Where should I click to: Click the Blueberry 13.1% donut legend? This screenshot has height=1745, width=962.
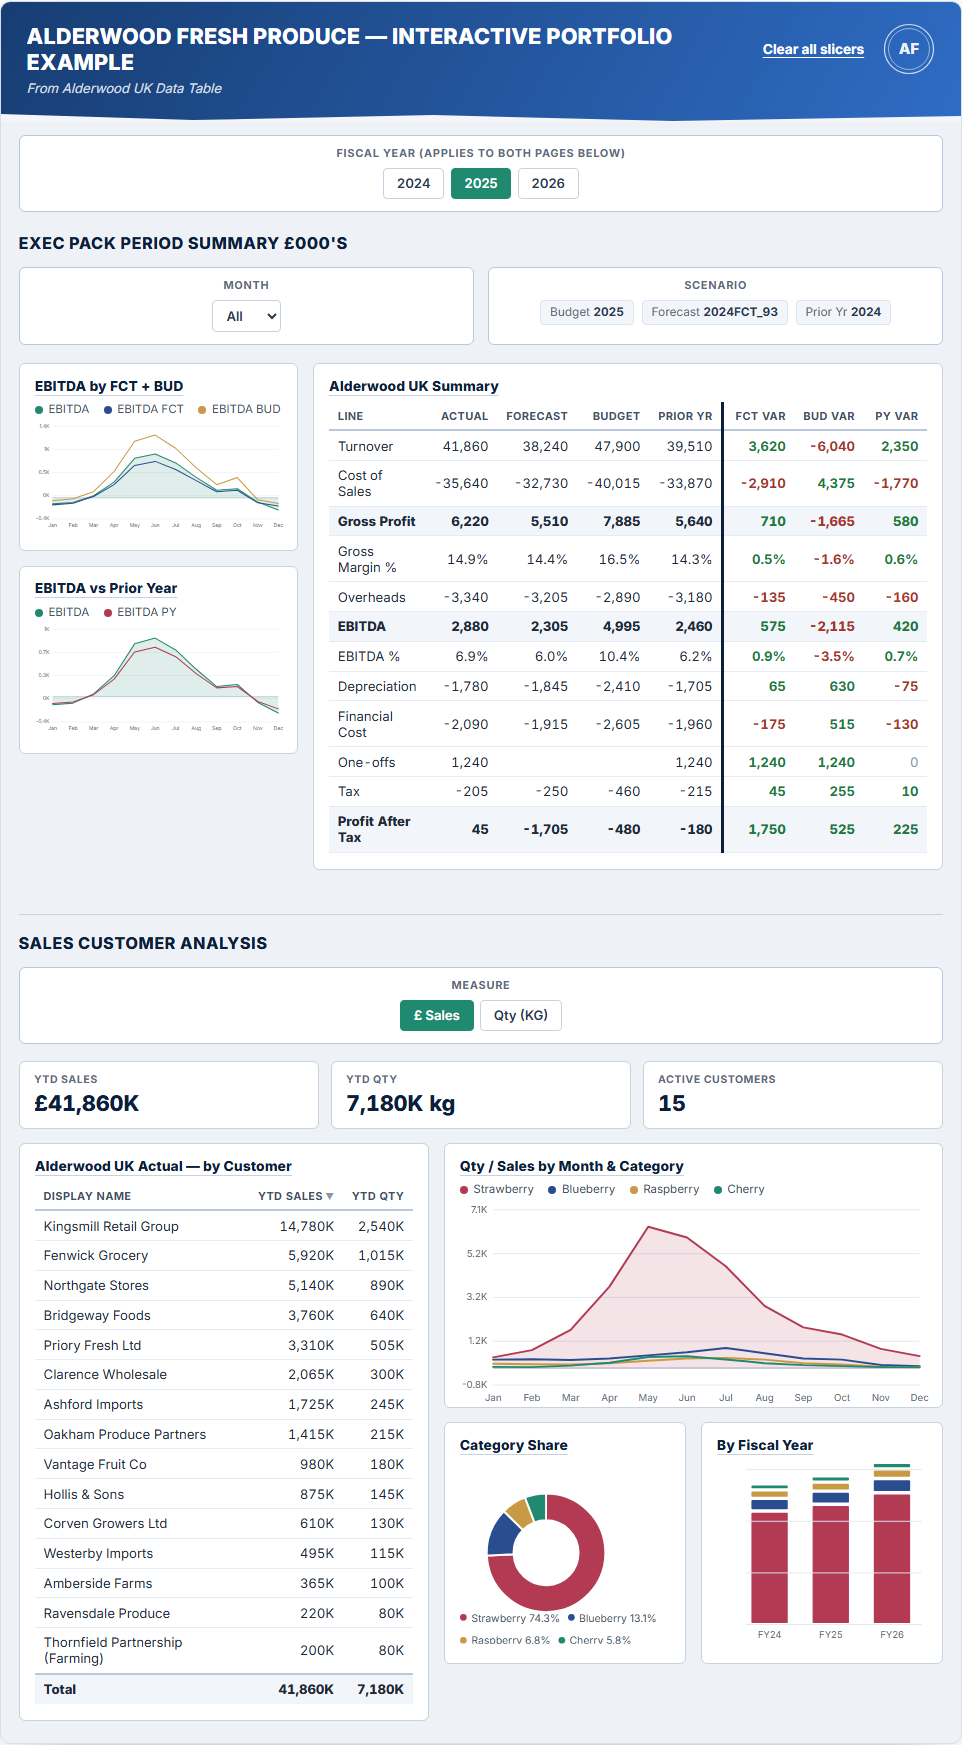611,1618
